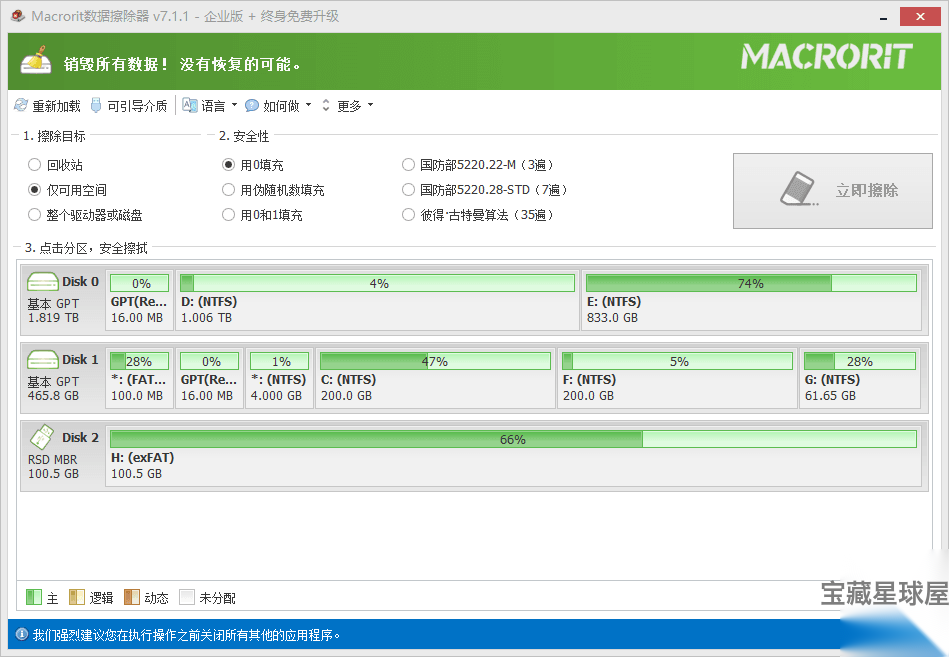Viewport: 949px width, 657px height.
Task: Click the Disk 0 drive icon
Action: pos(42,282)
